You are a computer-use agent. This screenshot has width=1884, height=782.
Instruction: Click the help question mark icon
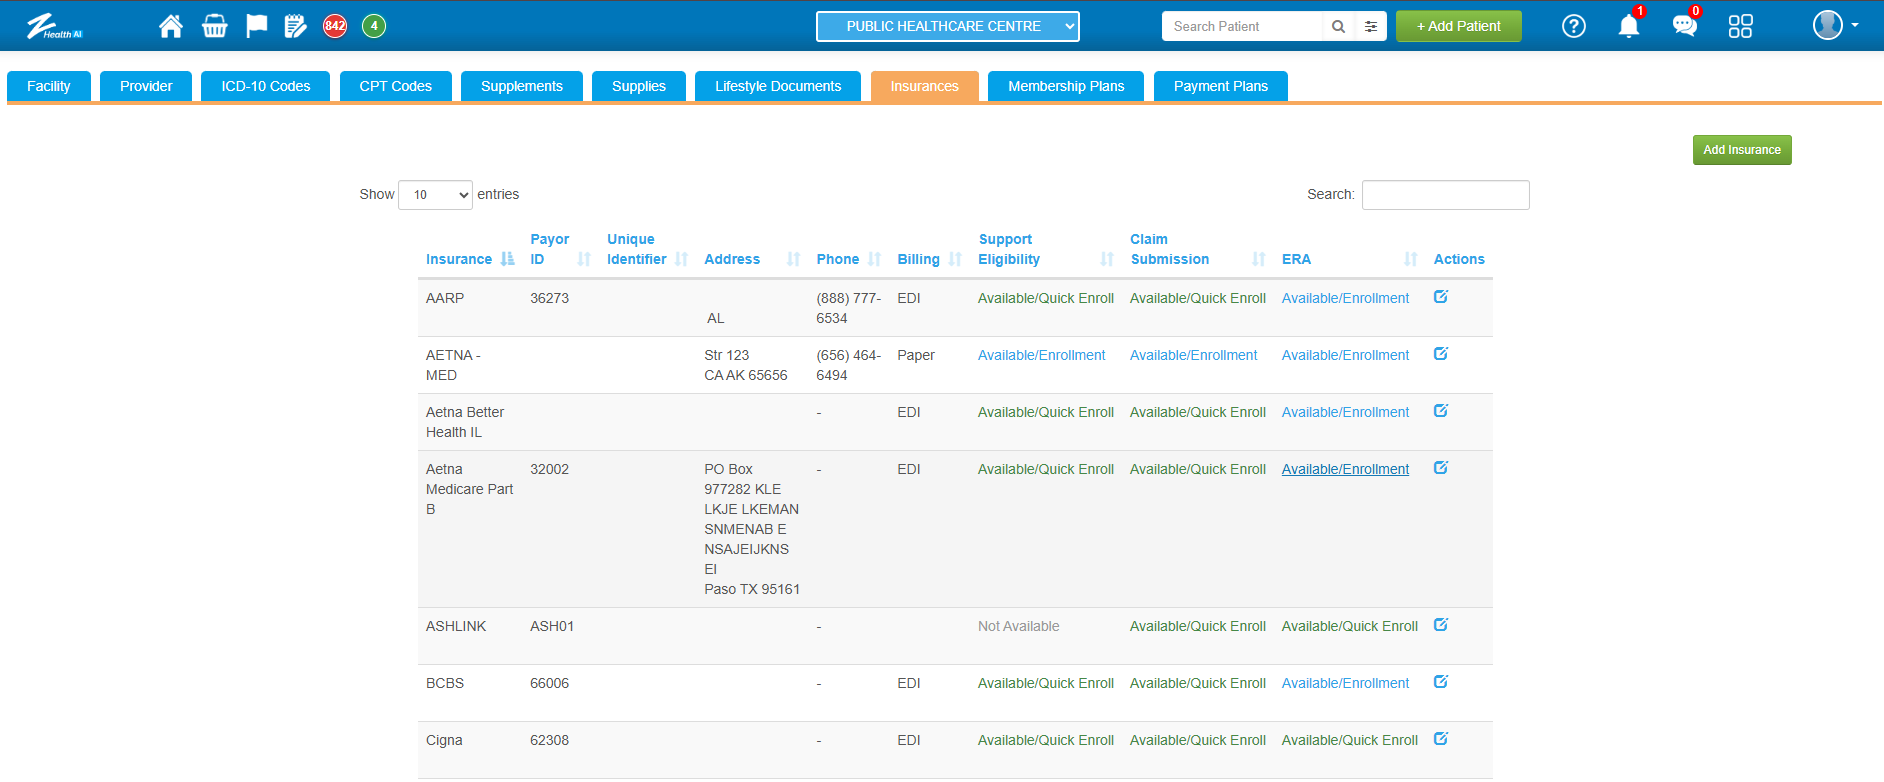(1573, 26)
